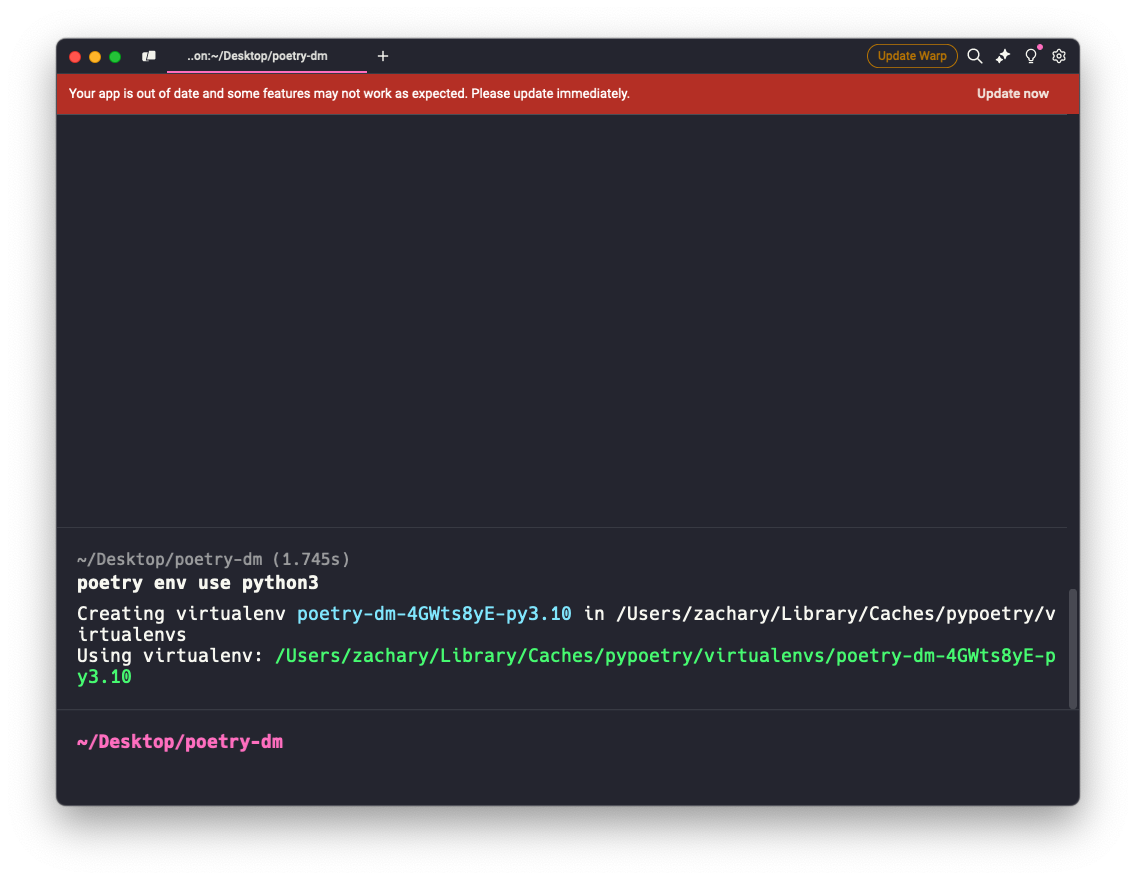
Task: Click the terminal output scrollbar
Action: click(1072, 649)
